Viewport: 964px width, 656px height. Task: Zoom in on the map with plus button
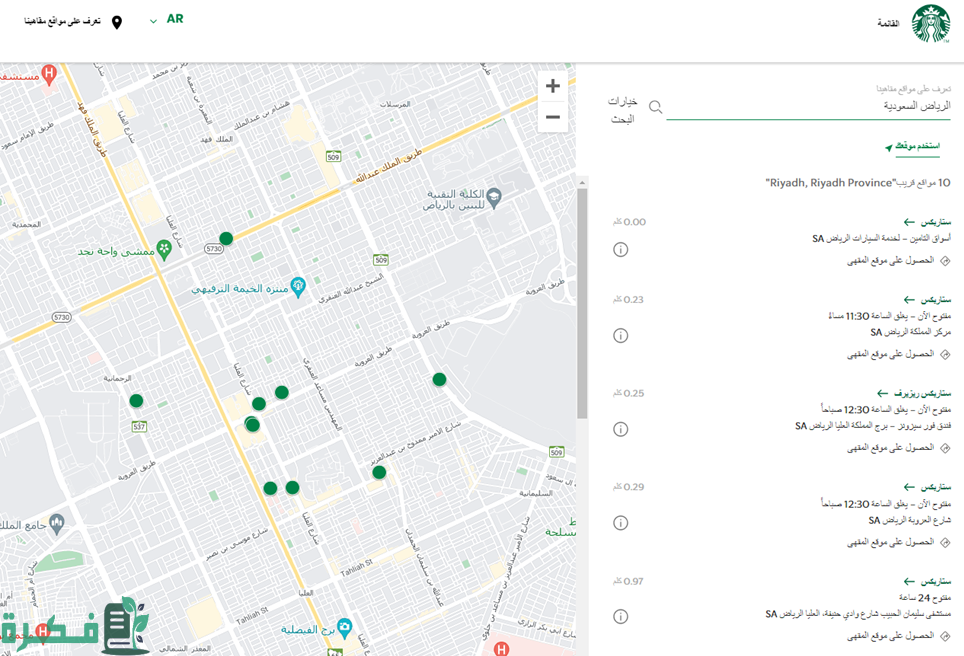pyautogui.click(x=552, y=86)
